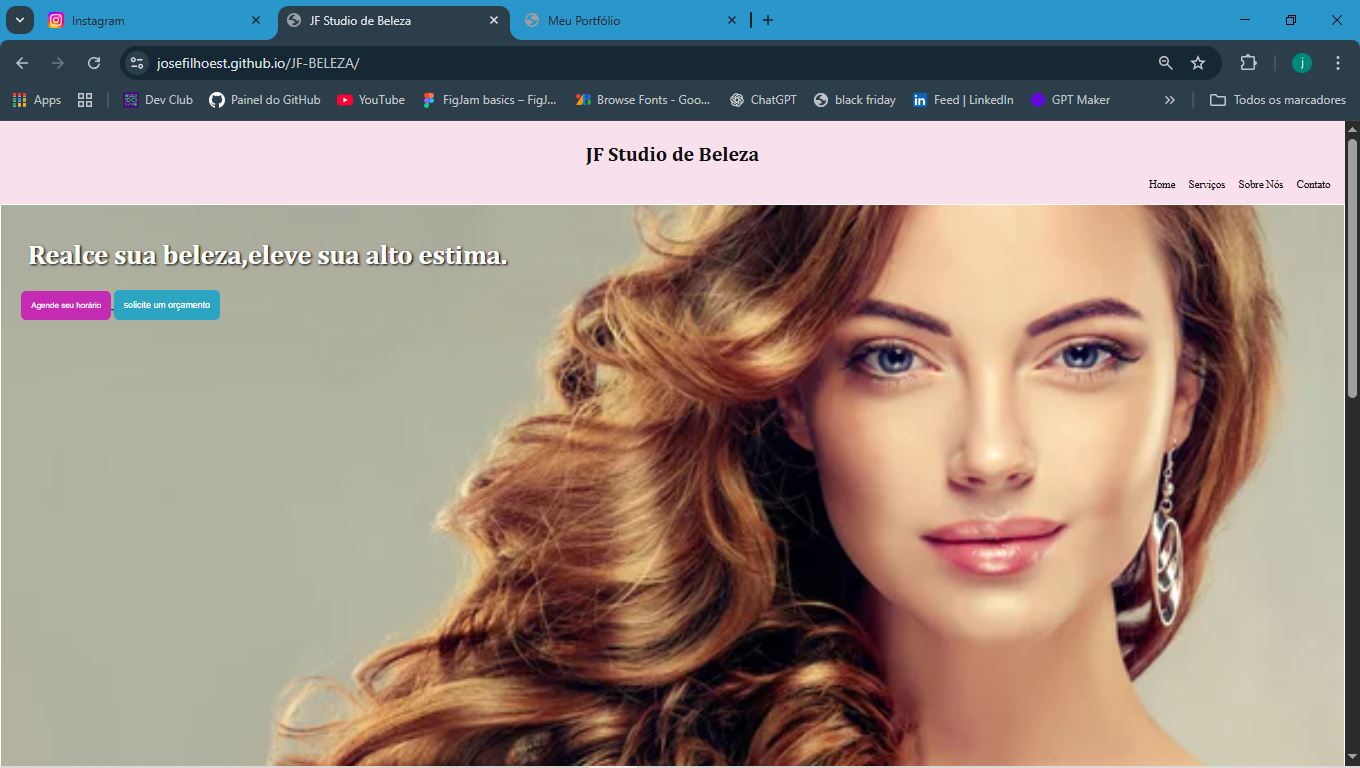Open the tab groups grid icon
Viewport: 1360px width, 768px height.
click(x=85, y=100)
